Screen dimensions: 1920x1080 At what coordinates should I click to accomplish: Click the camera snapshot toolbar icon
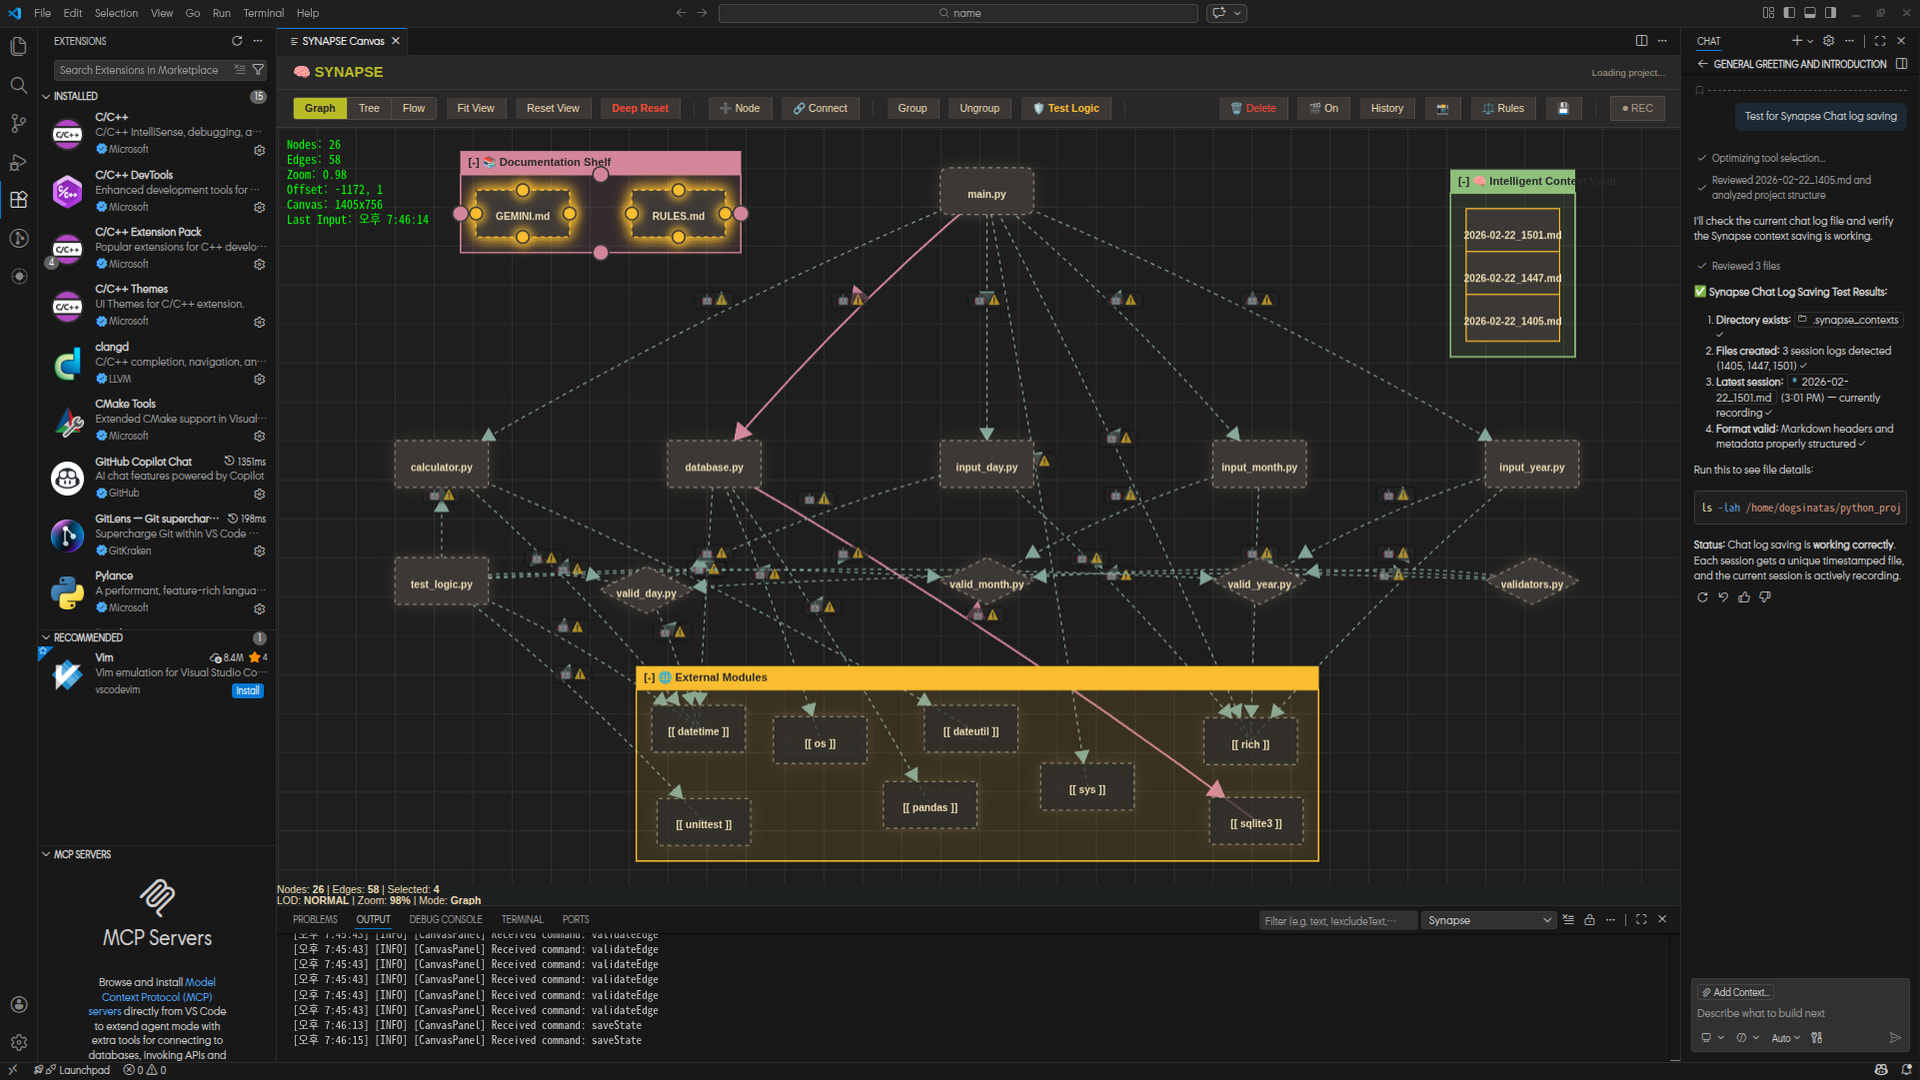pos(1442,108)
